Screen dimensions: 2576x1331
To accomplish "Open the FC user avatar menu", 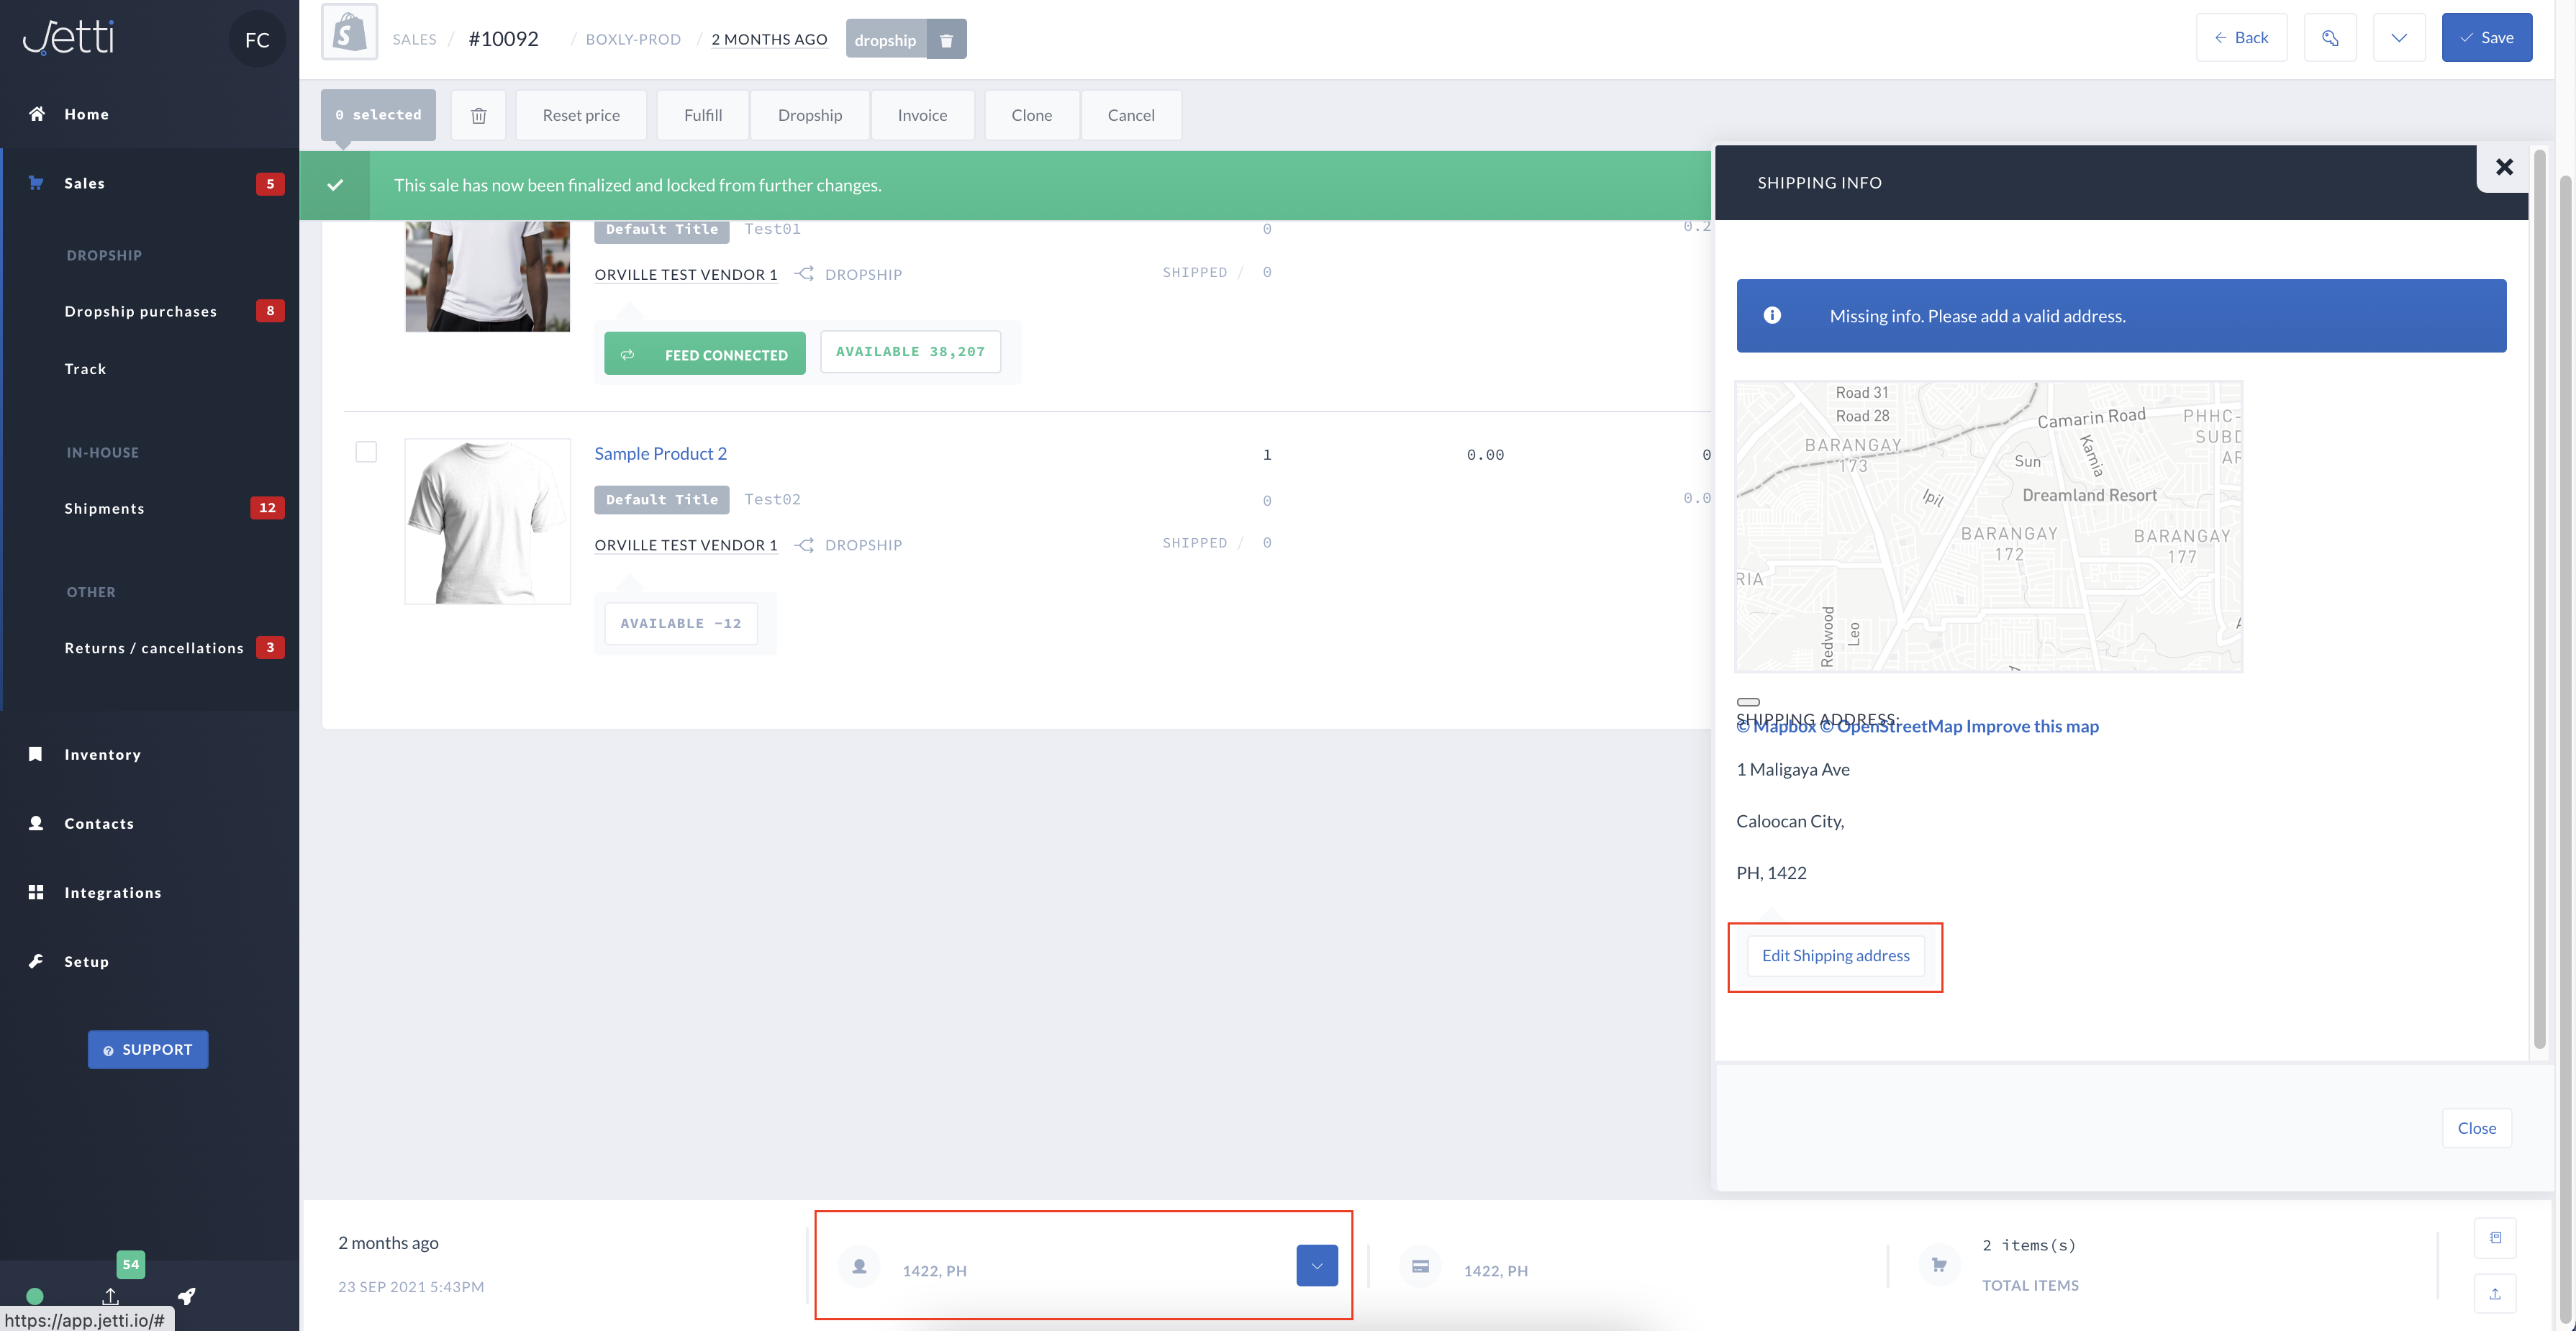I will pos(257,39).
